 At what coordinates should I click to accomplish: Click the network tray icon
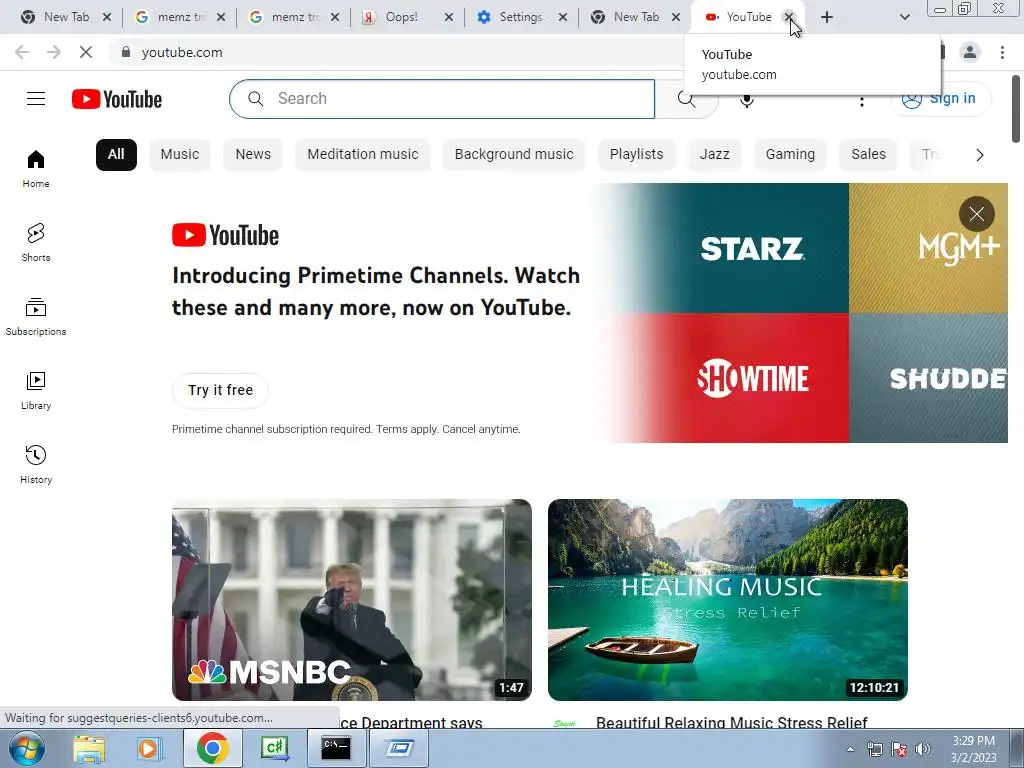coord(874,749)
